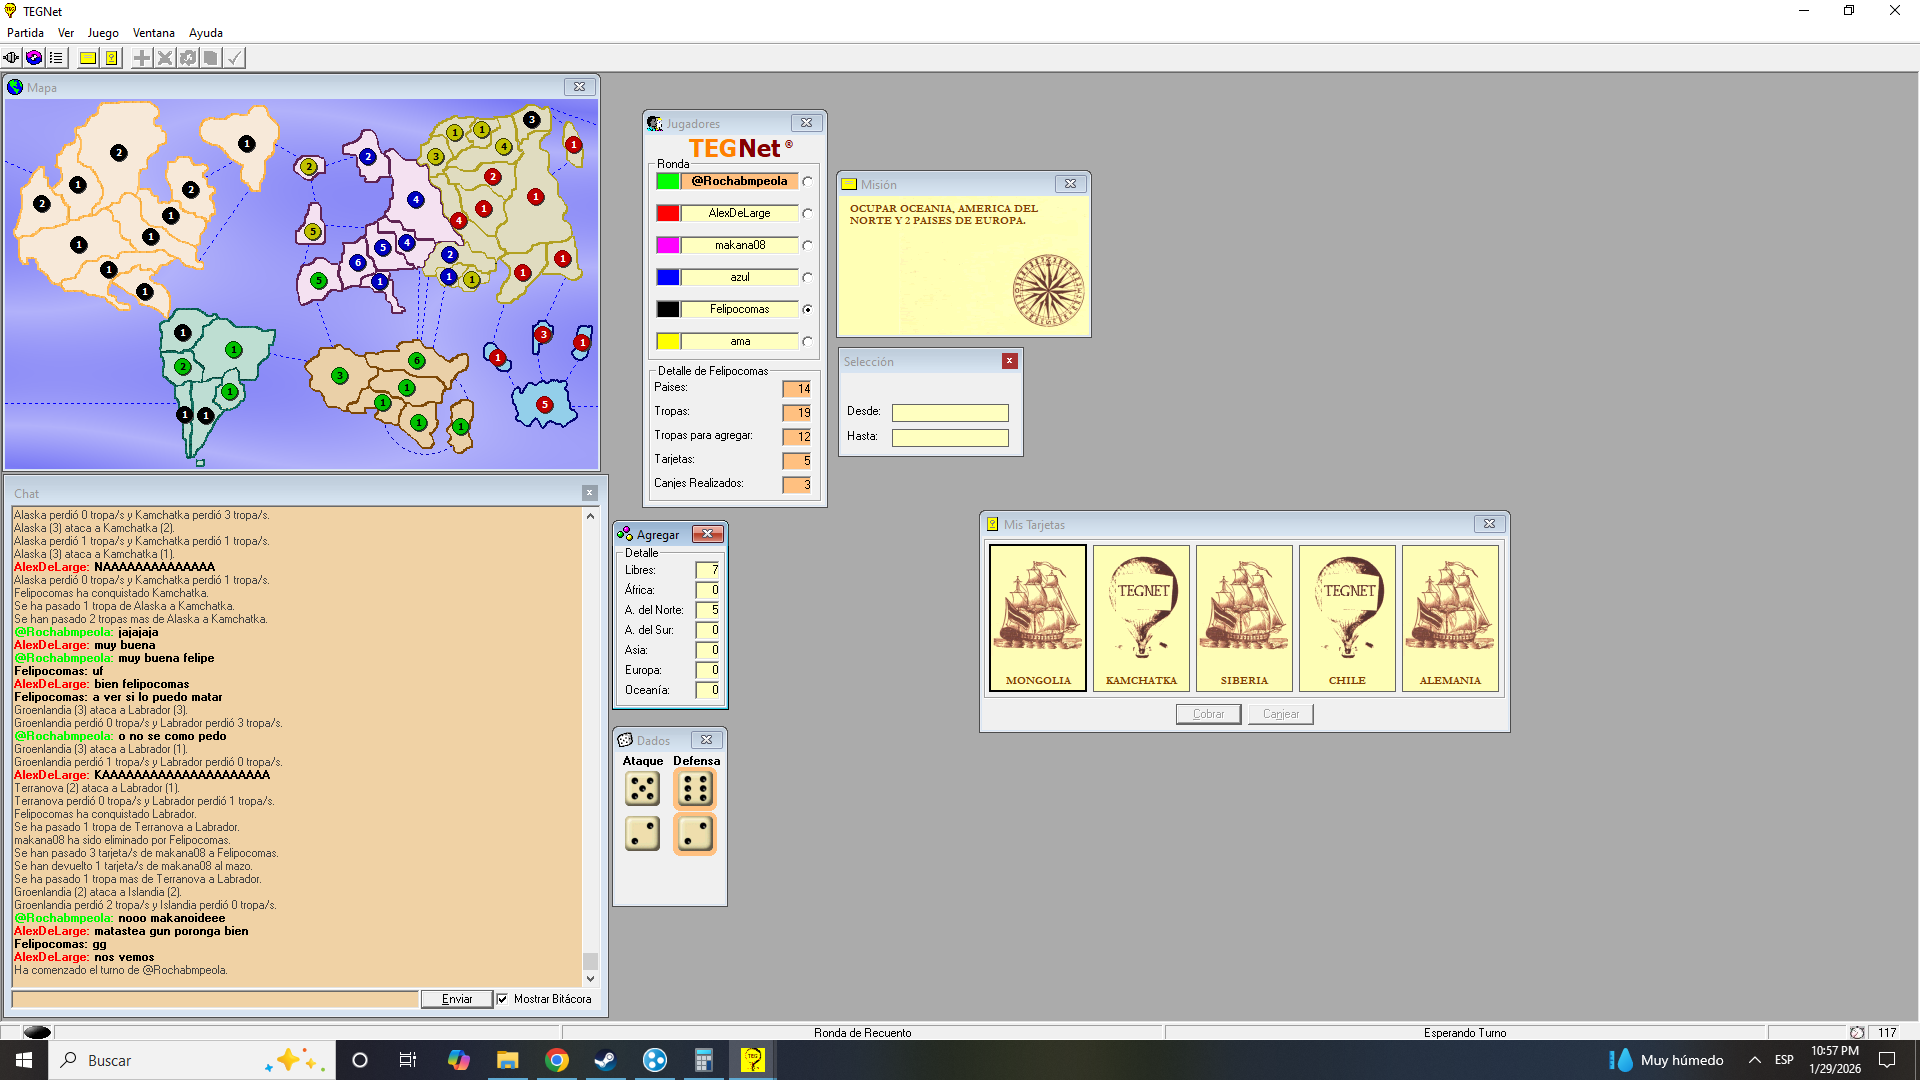Click the yellow cards toolbar icon
This screenshot has height=1080, width=1920.
click(x=111, y=58)
